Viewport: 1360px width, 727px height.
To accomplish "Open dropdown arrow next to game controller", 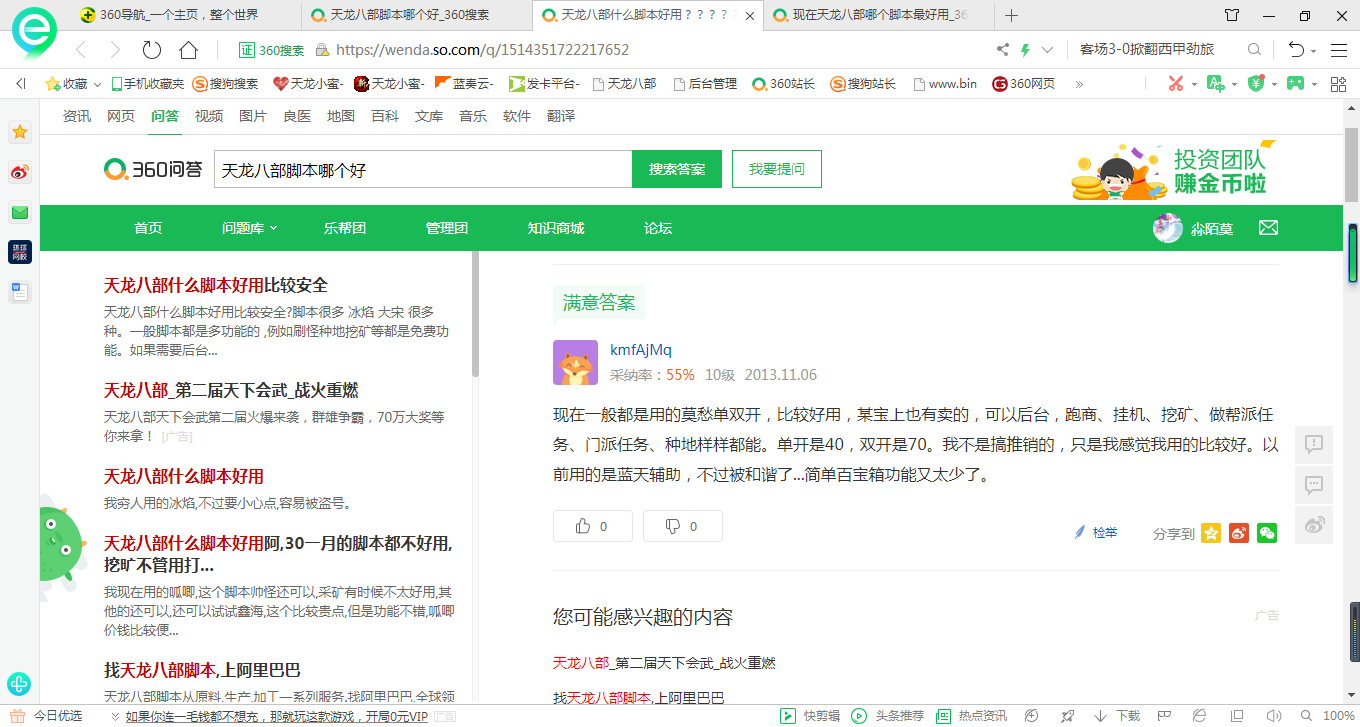I will [x=1314, y=84].
